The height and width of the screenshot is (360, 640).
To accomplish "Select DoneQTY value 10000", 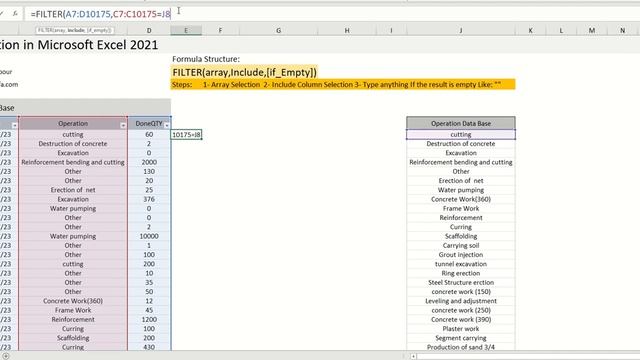I will (x=149, y=236).
